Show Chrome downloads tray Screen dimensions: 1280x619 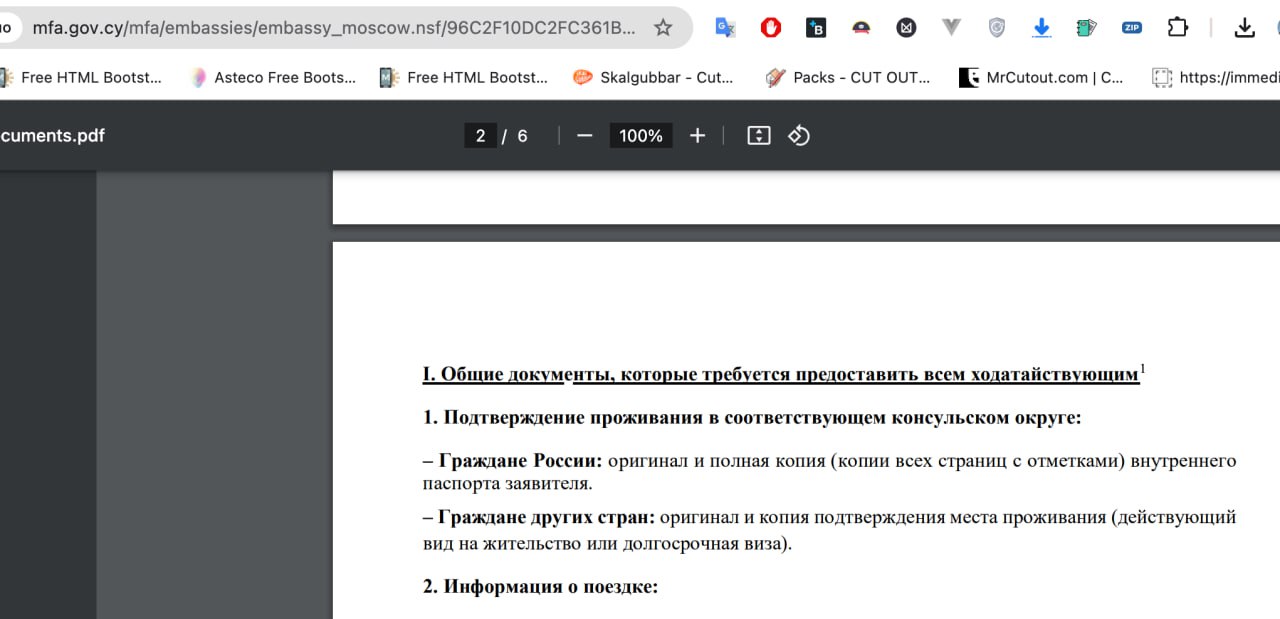tap(1244, 28)
